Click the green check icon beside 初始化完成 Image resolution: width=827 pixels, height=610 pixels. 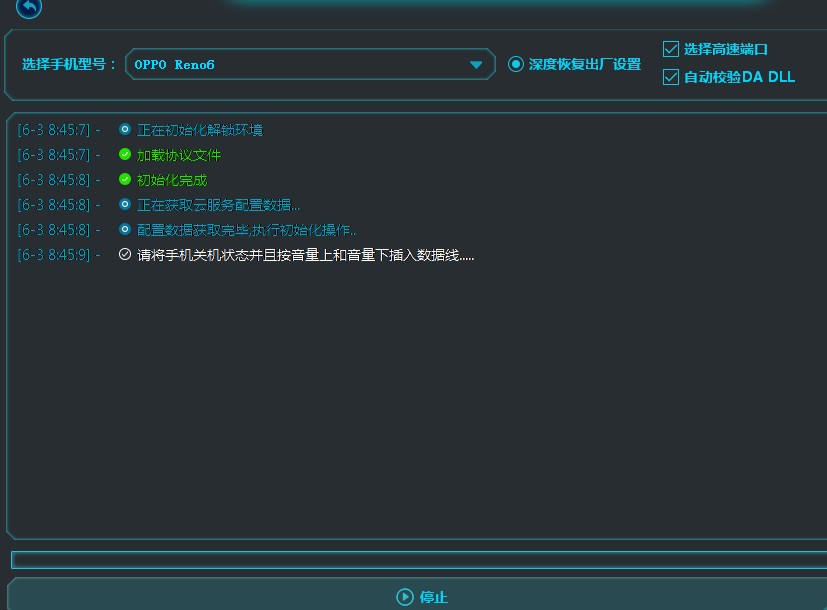pos(125,179)
